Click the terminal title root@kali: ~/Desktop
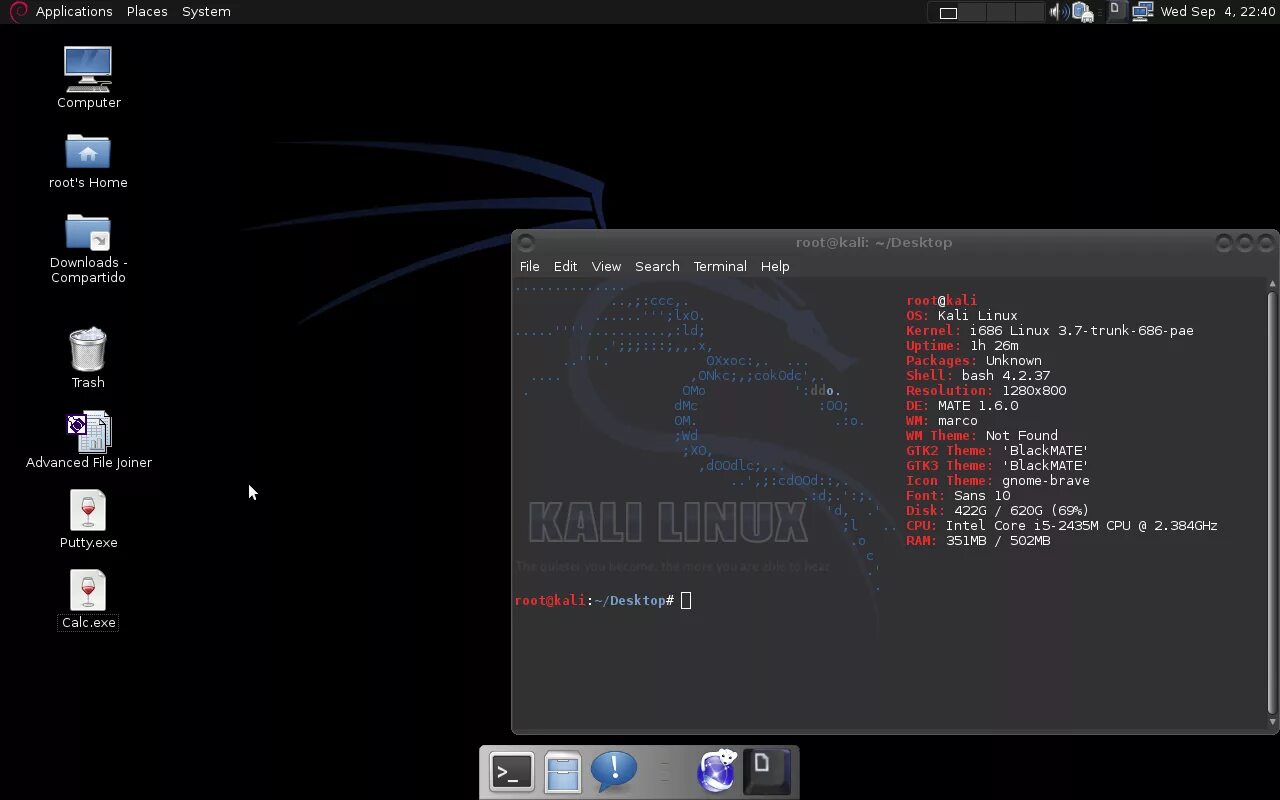 click(x=873, y=242)
